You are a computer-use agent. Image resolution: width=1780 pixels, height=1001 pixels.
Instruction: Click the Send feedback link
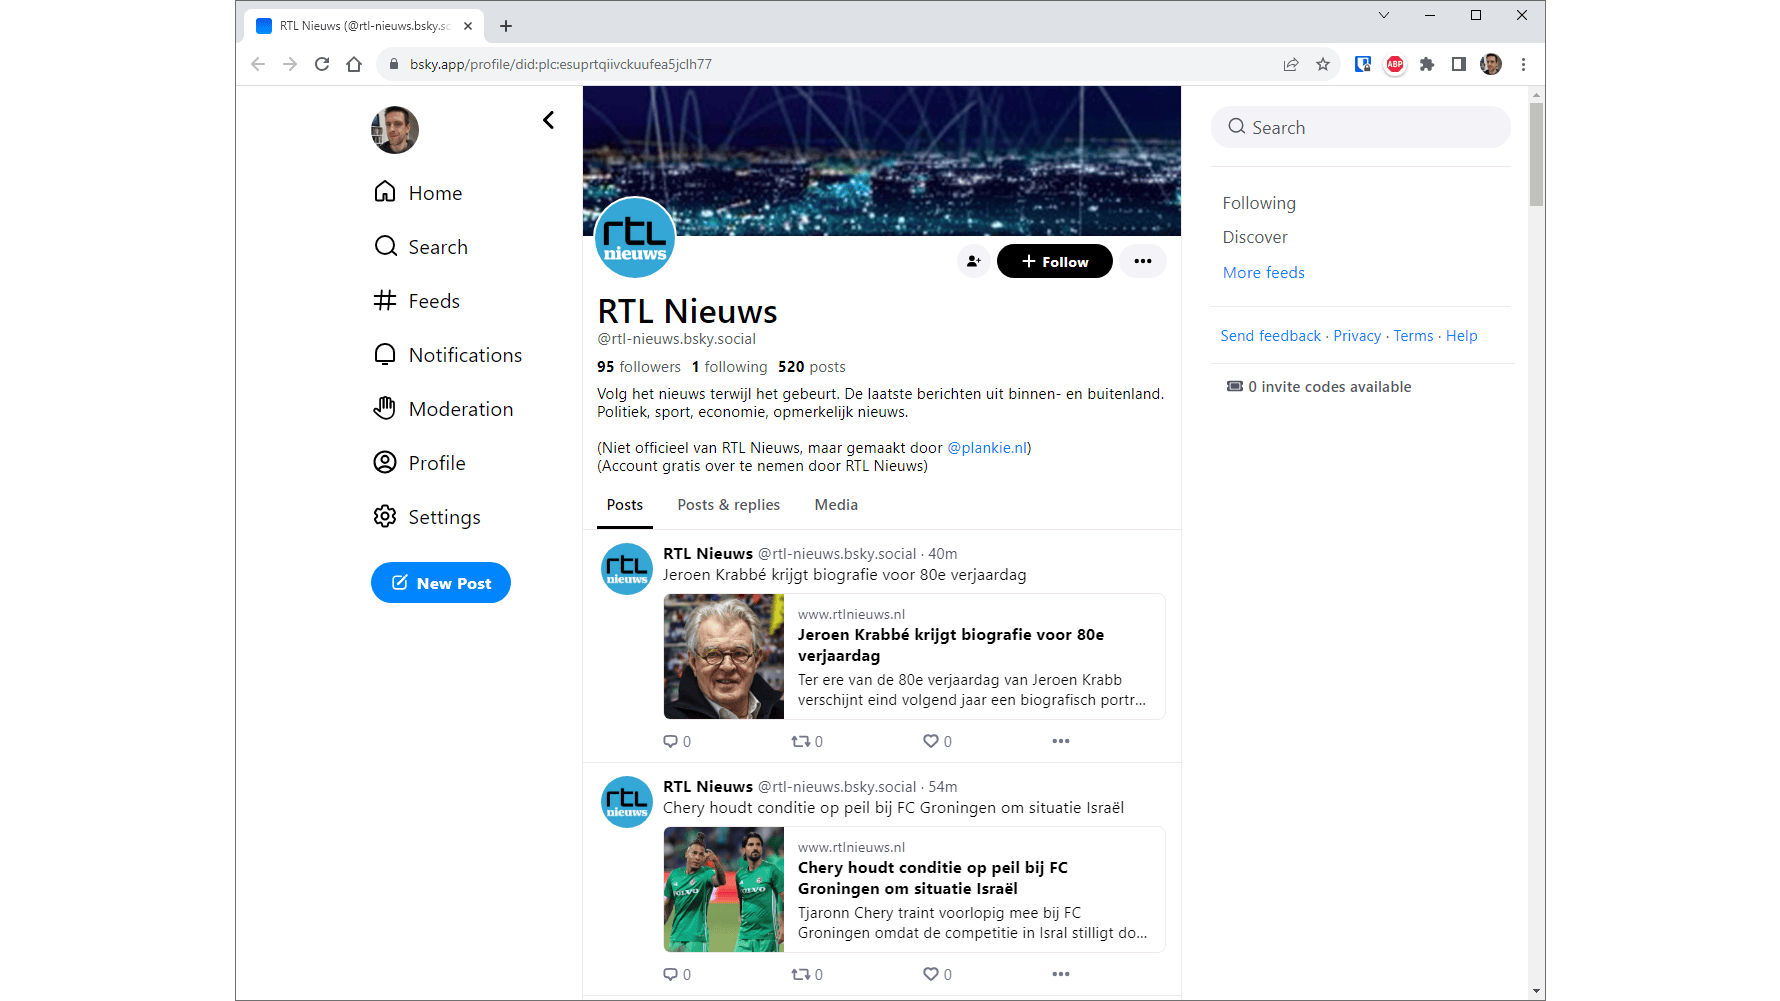coord(1271,336)
